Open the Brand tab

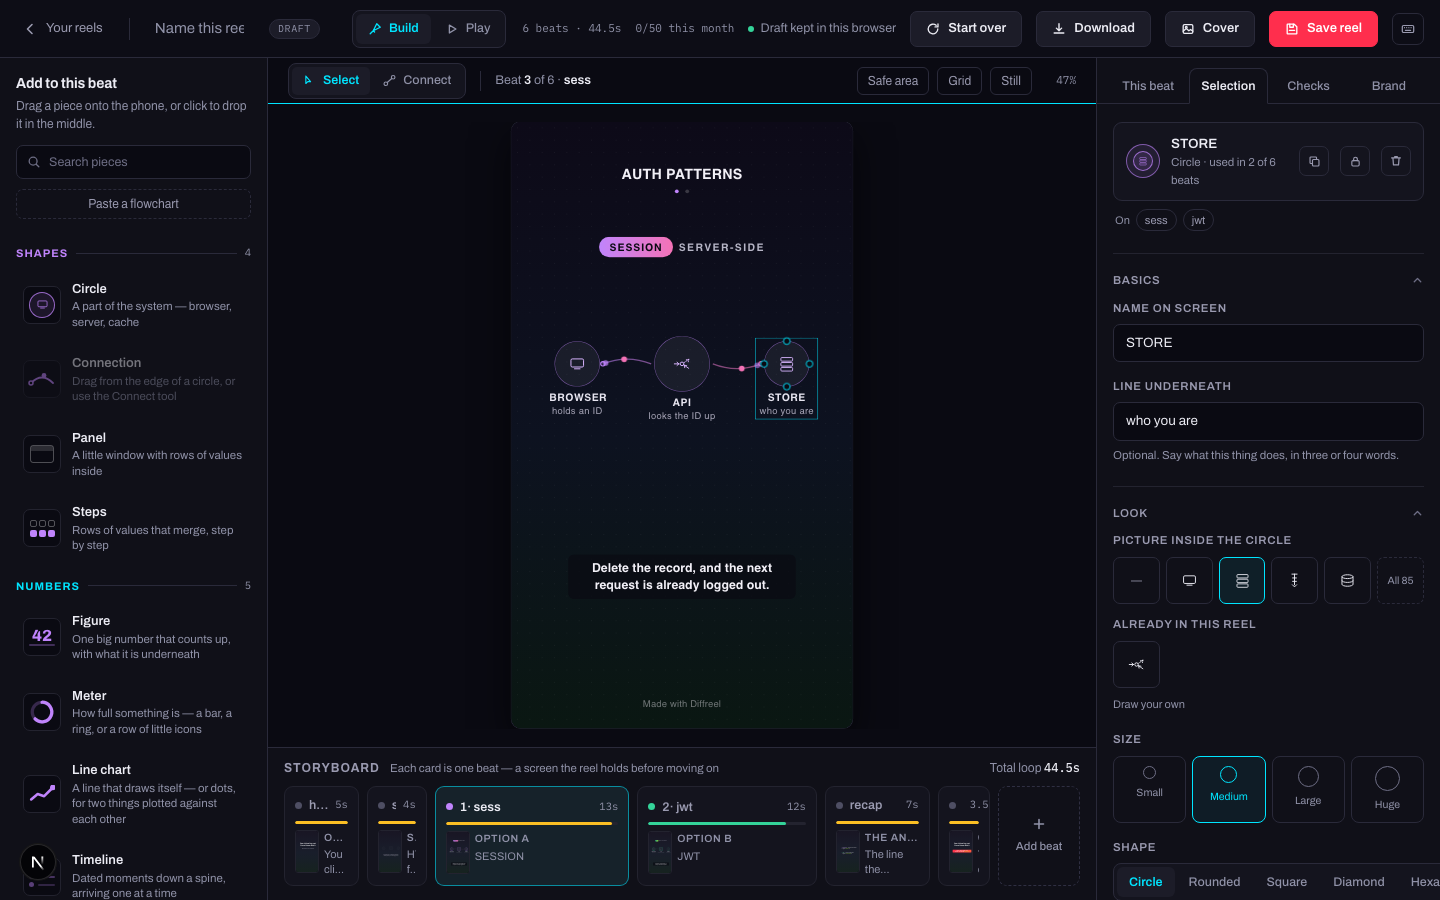1388,86
